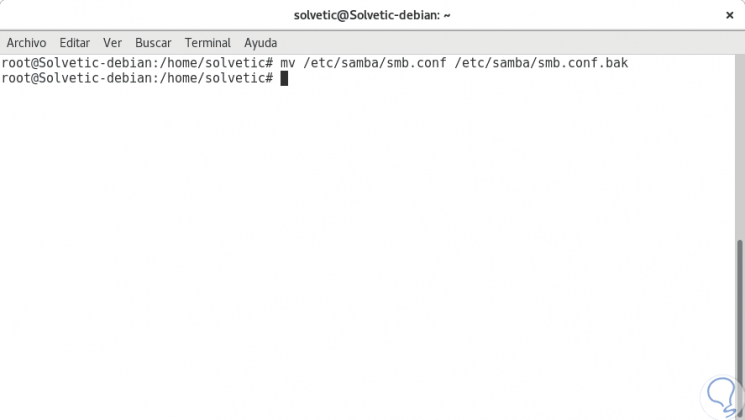Open the Editar menu
Viewport: 745px width, 420px height.
pos(75,43)
